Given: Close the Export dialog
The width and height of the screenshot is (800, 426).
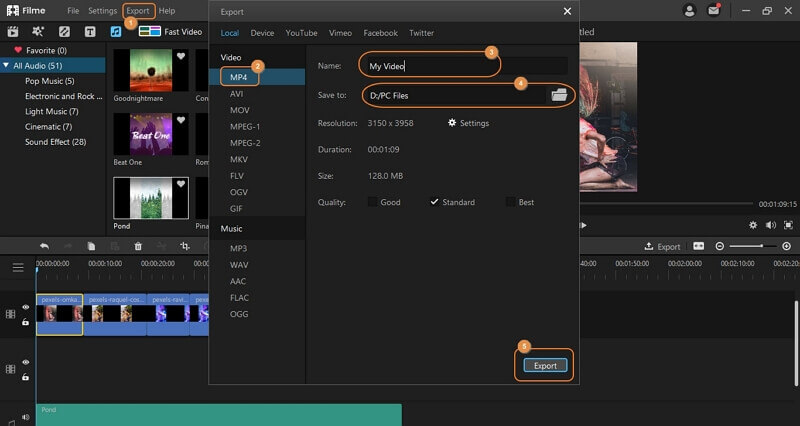Looking at the screenshot, I should click(x=567, y=11).
